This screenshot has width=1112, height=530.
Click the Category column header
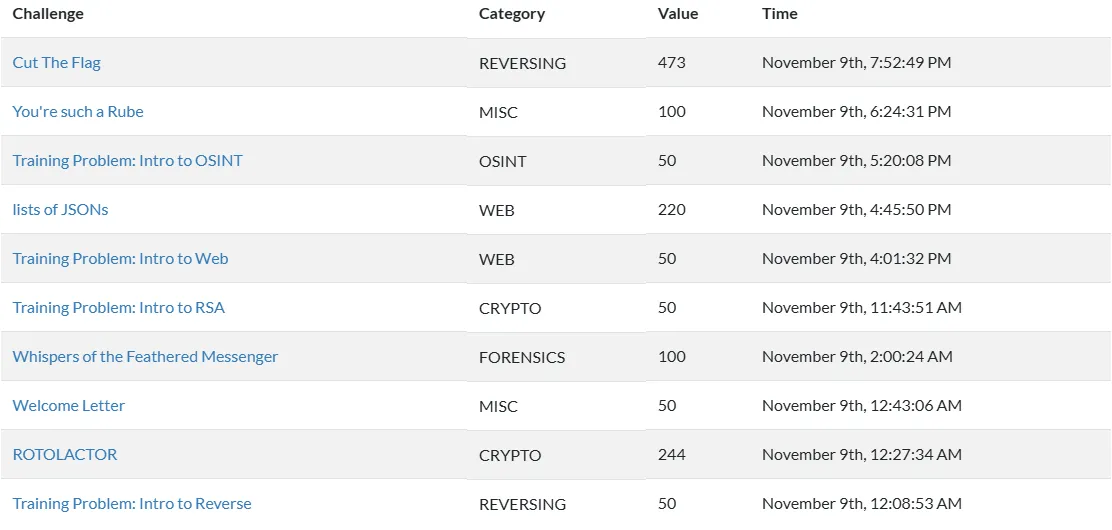tap(512, 14)
